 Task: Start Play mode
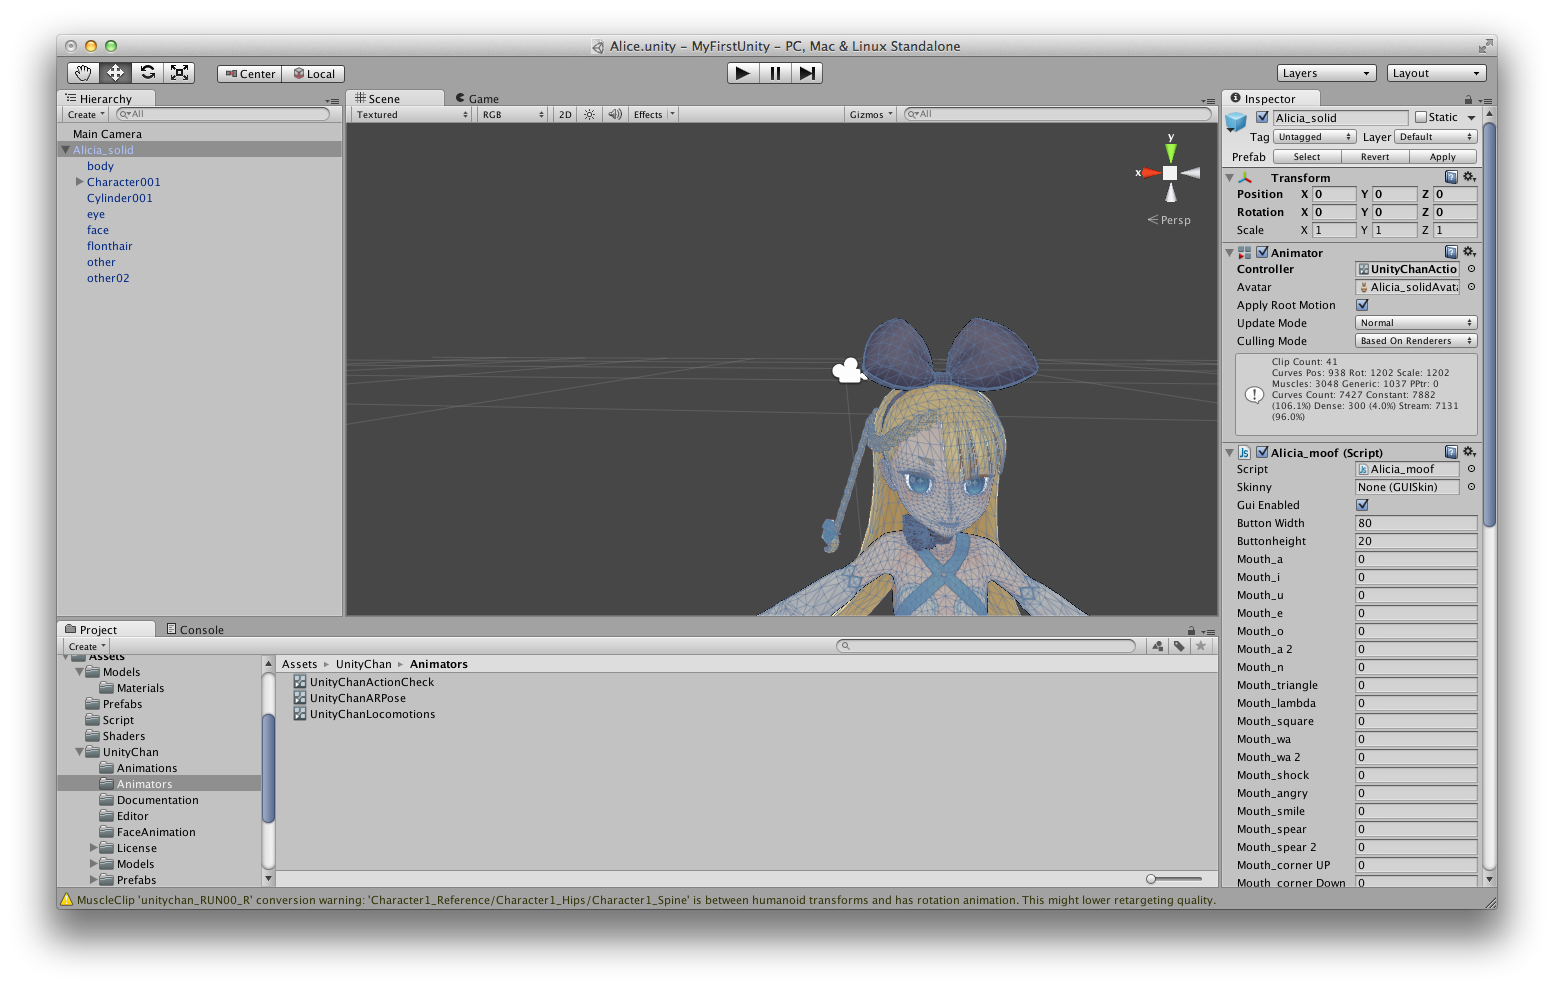pyautogui.click(x=742, y=73)
